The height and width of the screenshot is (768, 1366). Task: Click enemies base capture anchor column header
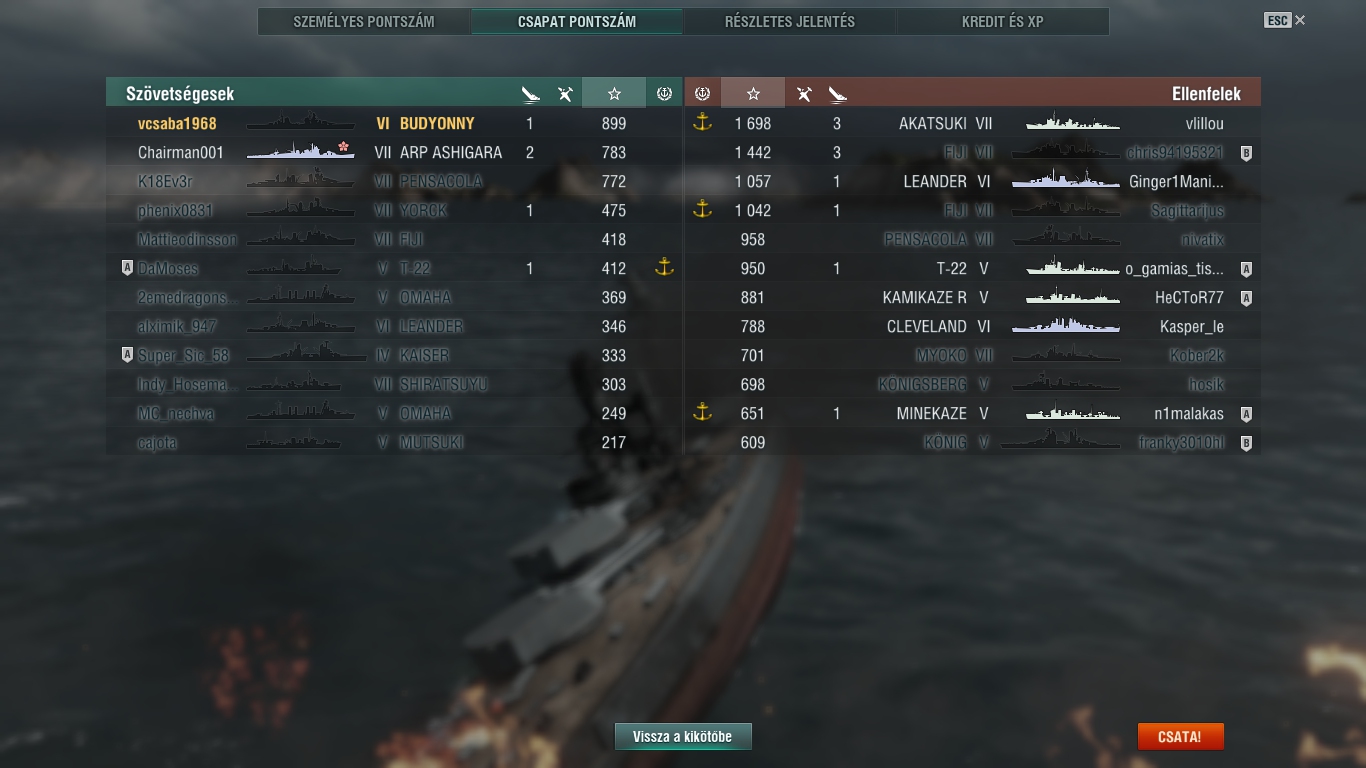coord(702,94)
